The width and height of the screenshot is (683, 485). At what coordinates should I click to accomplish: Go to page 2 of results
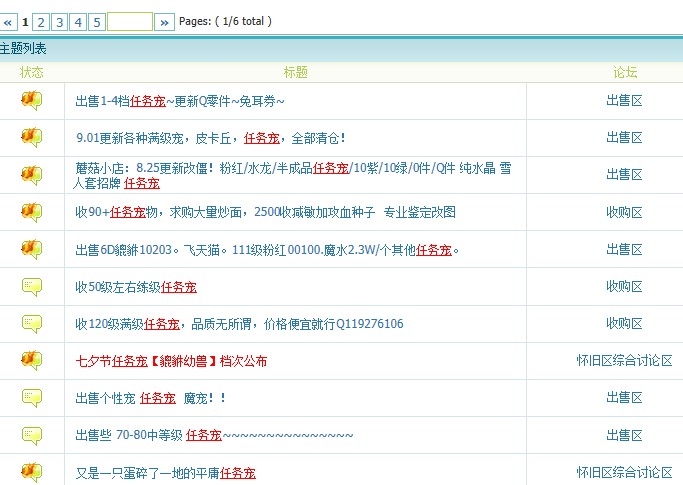(41, 21)
